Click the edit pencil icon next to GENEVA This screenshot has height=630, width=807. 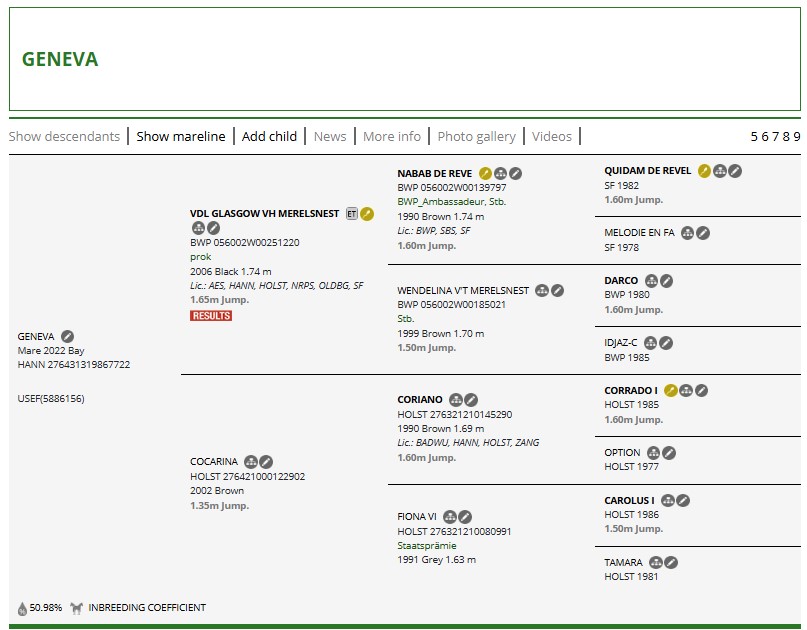[67, 336]
